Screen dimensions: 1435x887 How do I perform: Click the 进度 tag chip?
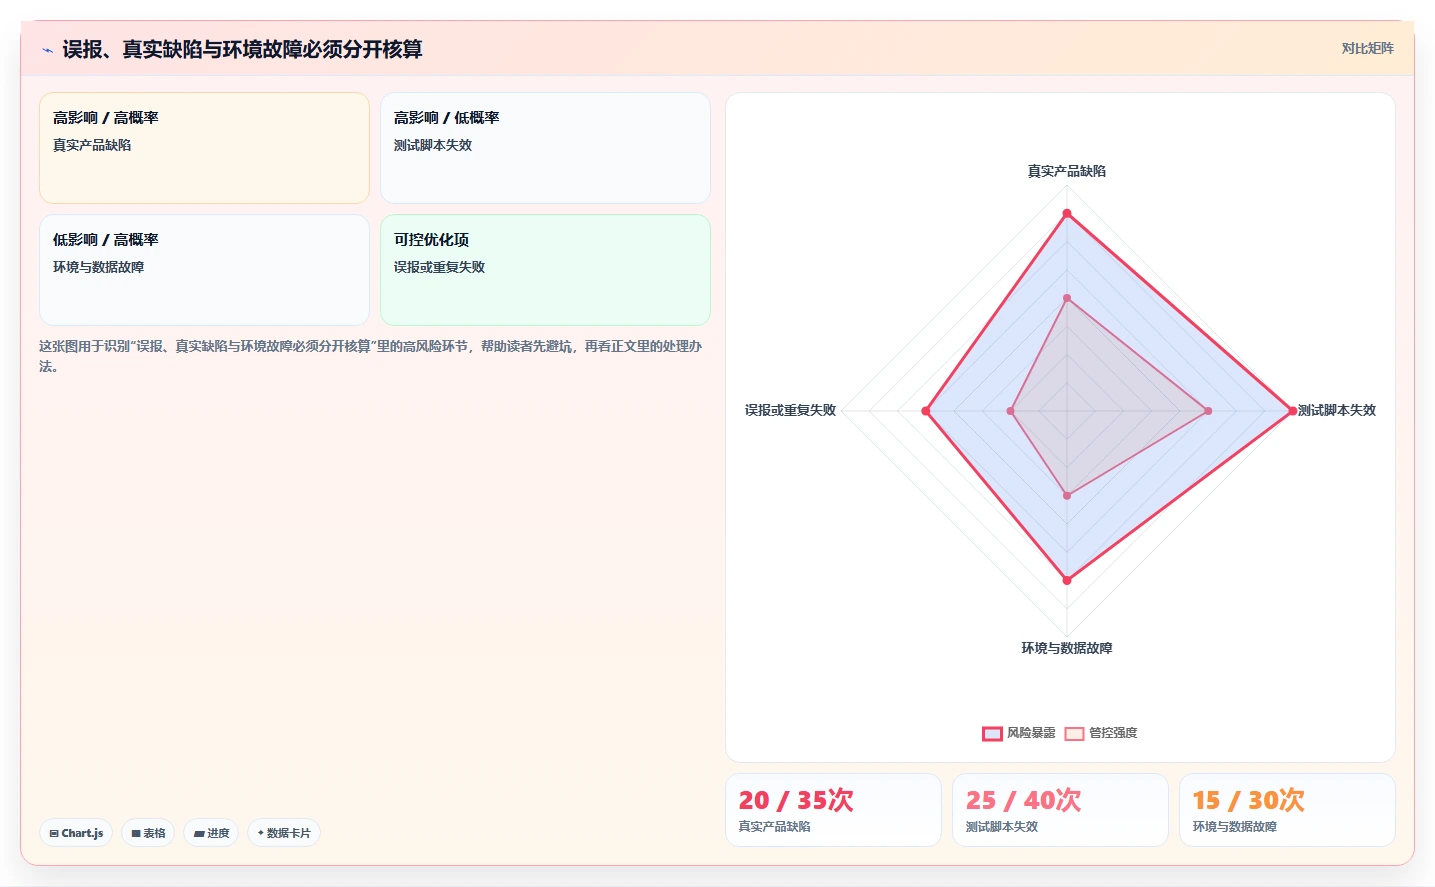(x=211, y=833)
